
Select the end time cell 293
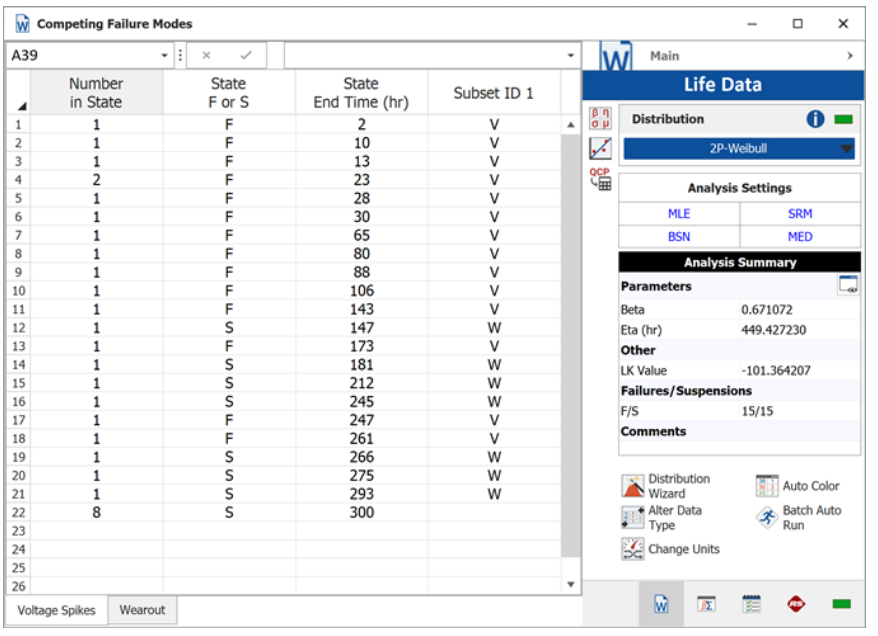[x=362, y=494]
